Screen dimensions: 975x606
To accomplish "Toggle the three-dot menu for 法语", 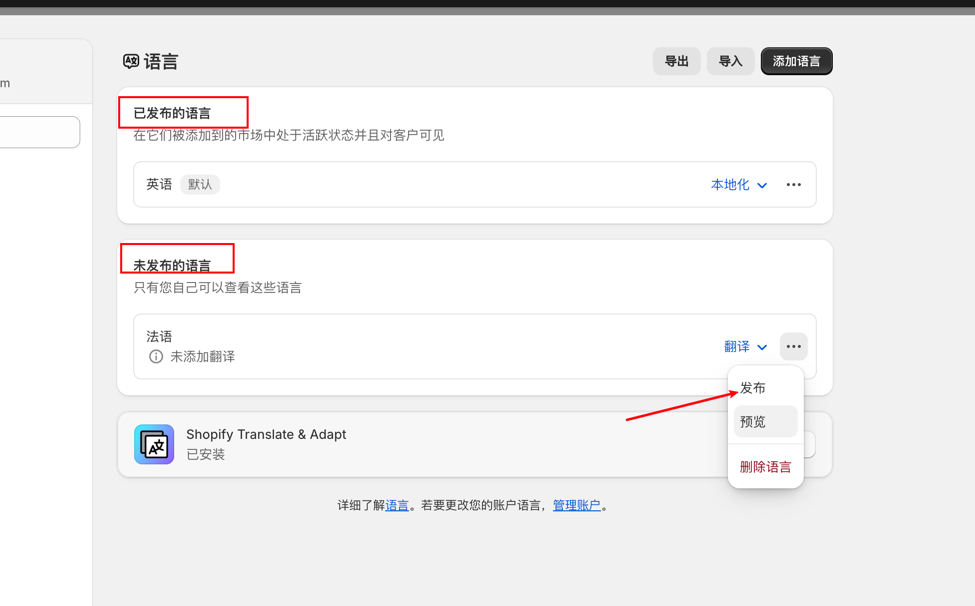I will point(793,346).
